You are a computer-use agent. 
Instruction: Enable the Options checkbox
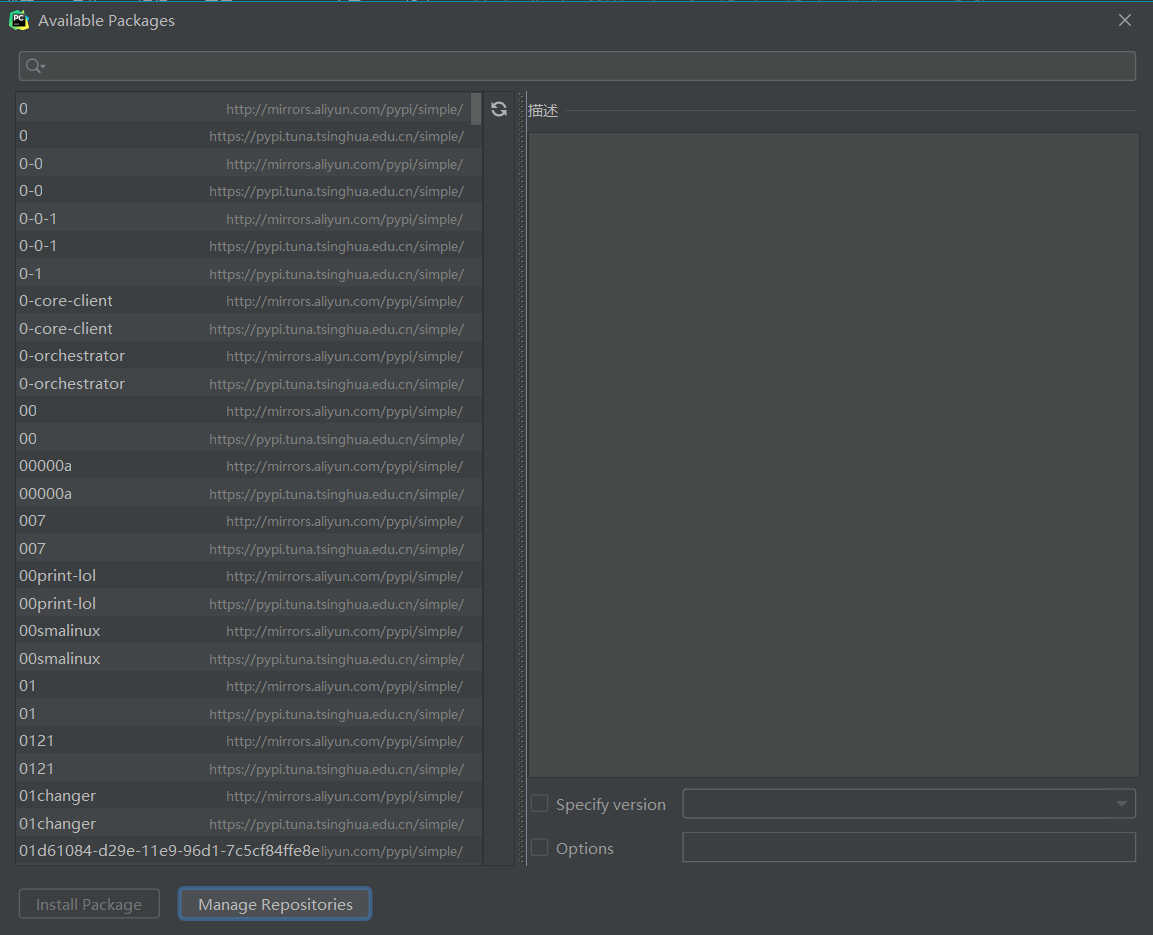pos(540,848)
